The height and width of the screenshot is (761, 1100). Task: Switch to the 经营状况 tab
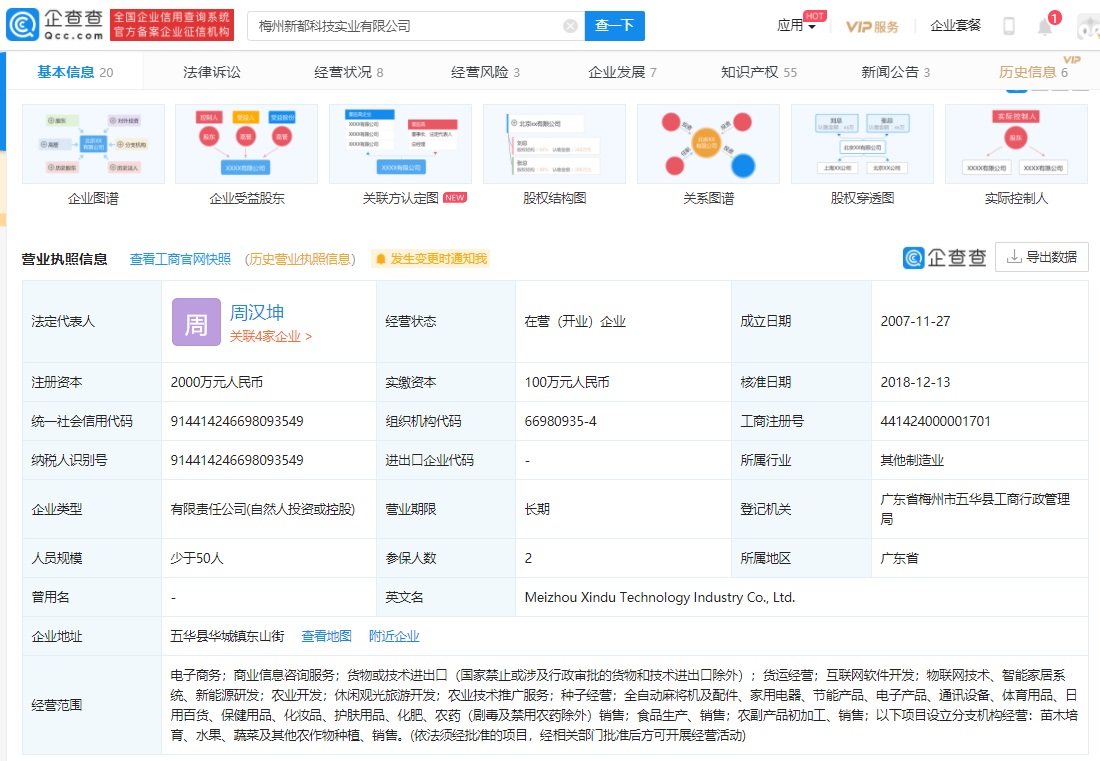tap(349, 72)
